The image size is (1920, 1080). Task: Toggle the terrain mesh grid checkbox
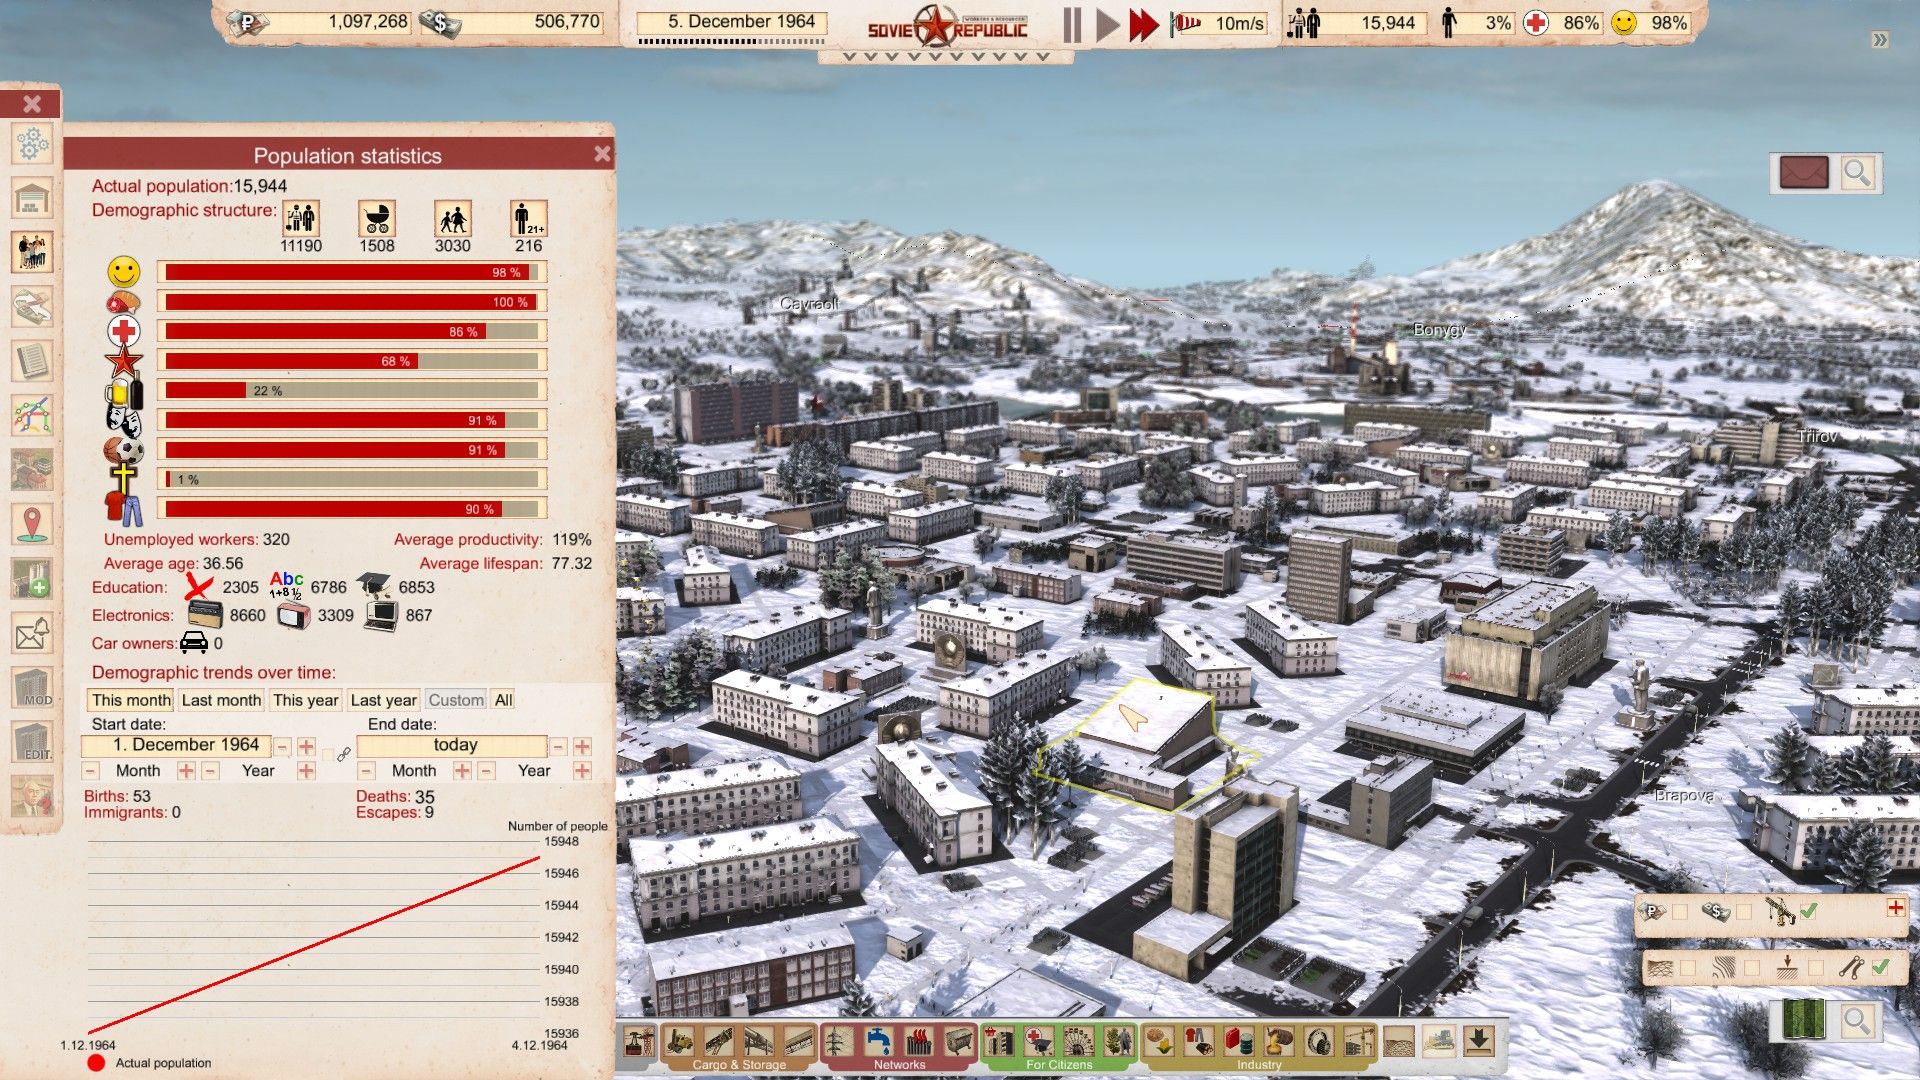pyautogui.click(x=1688, y=968)
